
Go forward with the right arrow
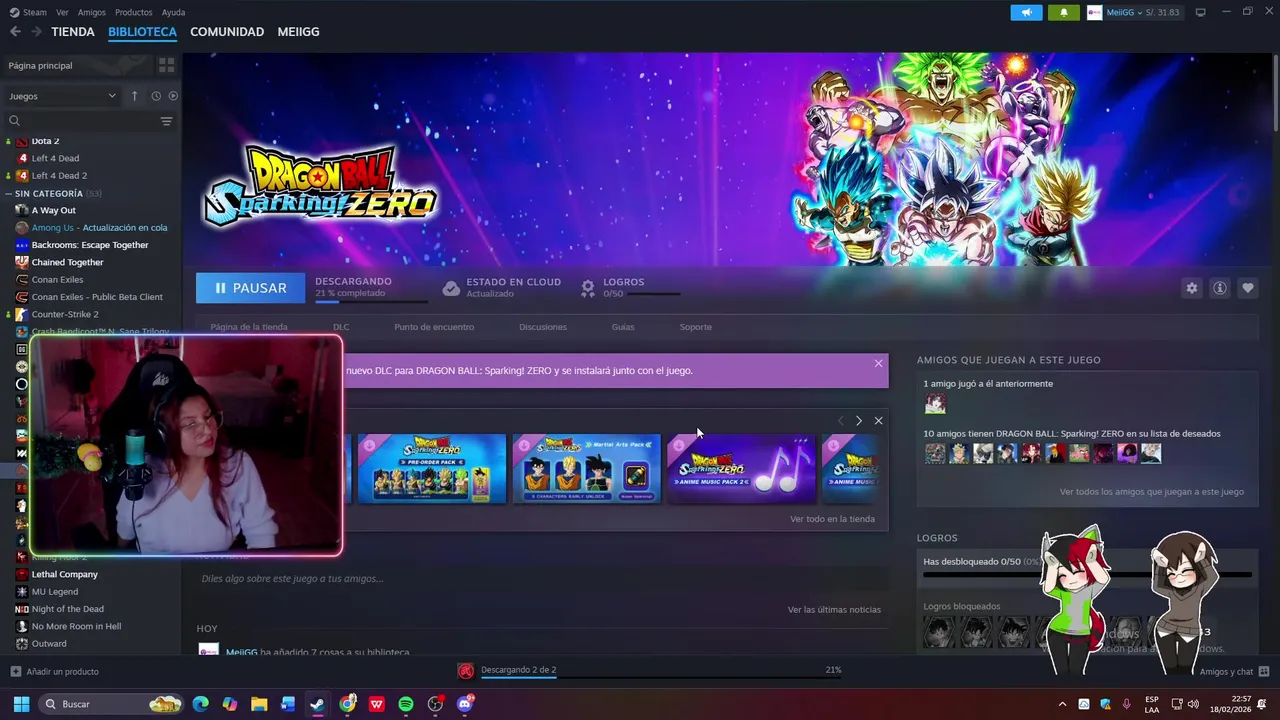coord(36,32)
